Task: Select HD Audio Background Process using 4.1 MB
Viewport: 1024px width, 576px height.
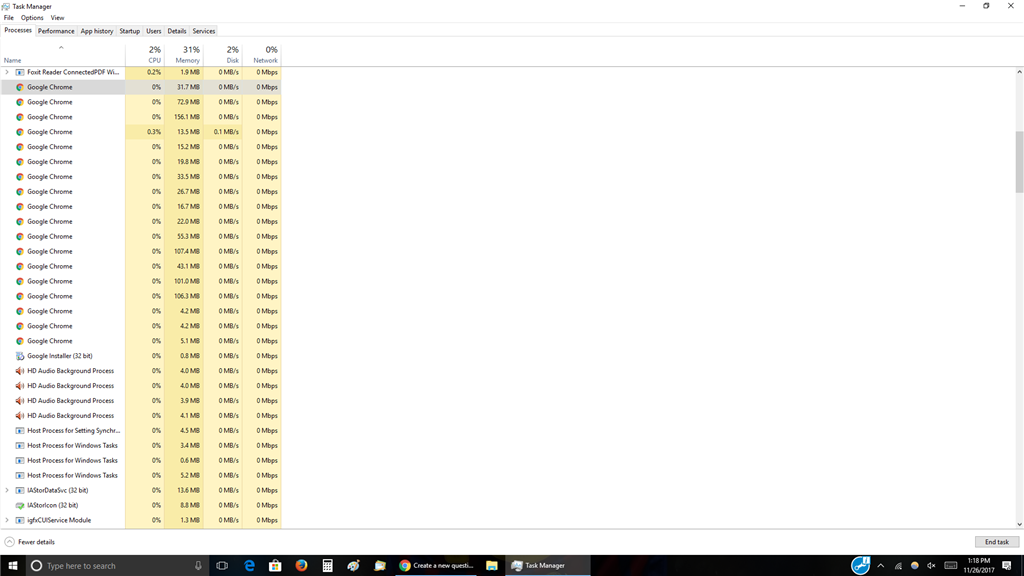Action: 141,415
